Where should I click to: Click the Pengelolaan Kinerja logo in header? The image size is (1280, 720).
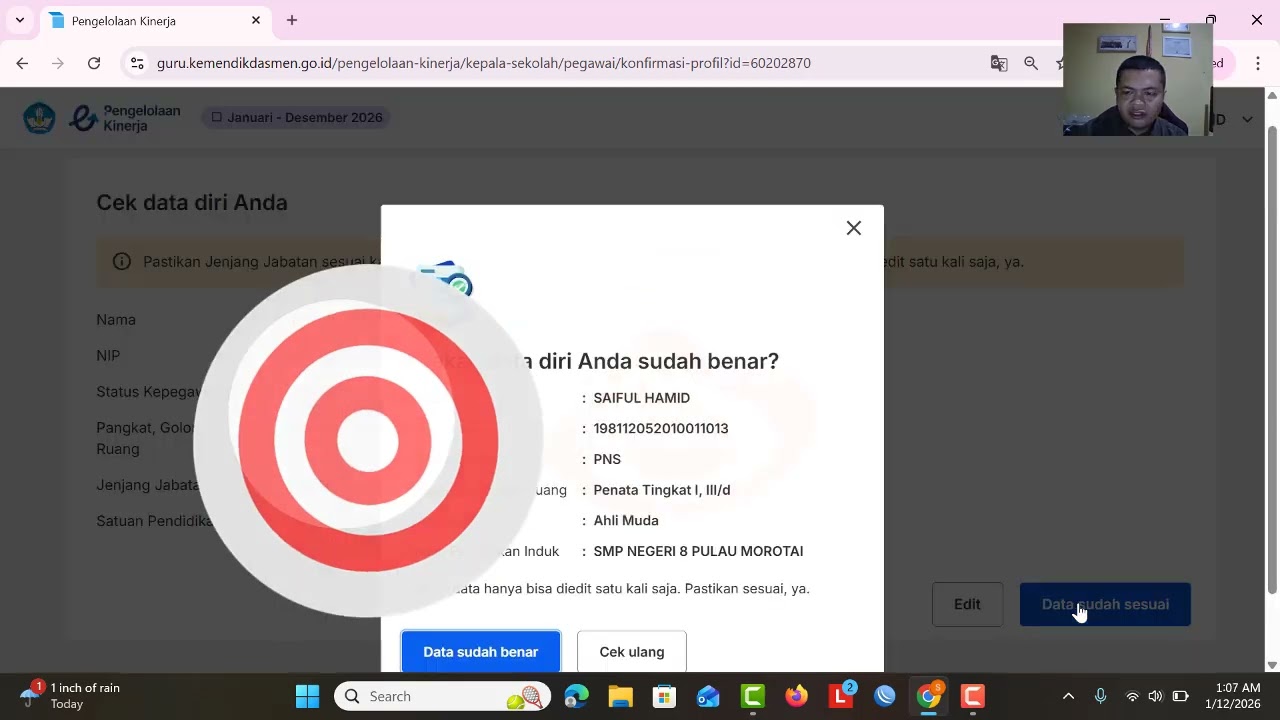click(125, 118)
